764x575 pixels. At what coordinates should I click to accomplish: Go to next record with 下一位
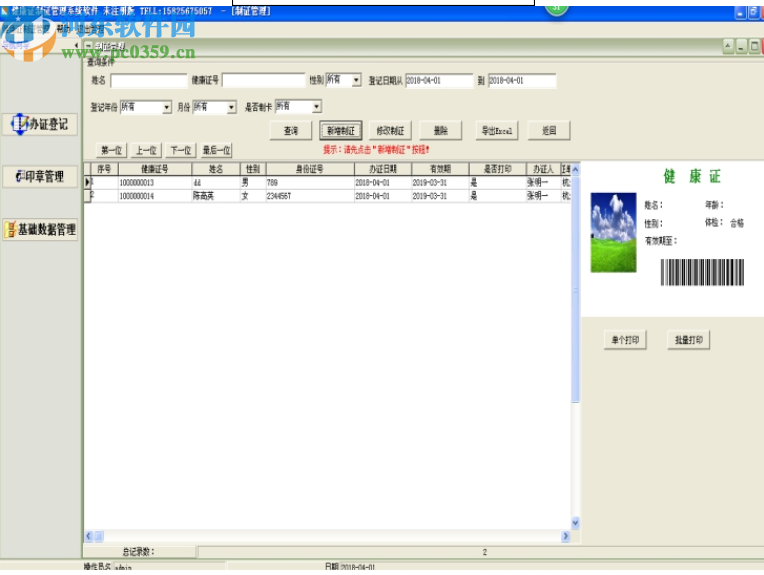click(181, 150)
